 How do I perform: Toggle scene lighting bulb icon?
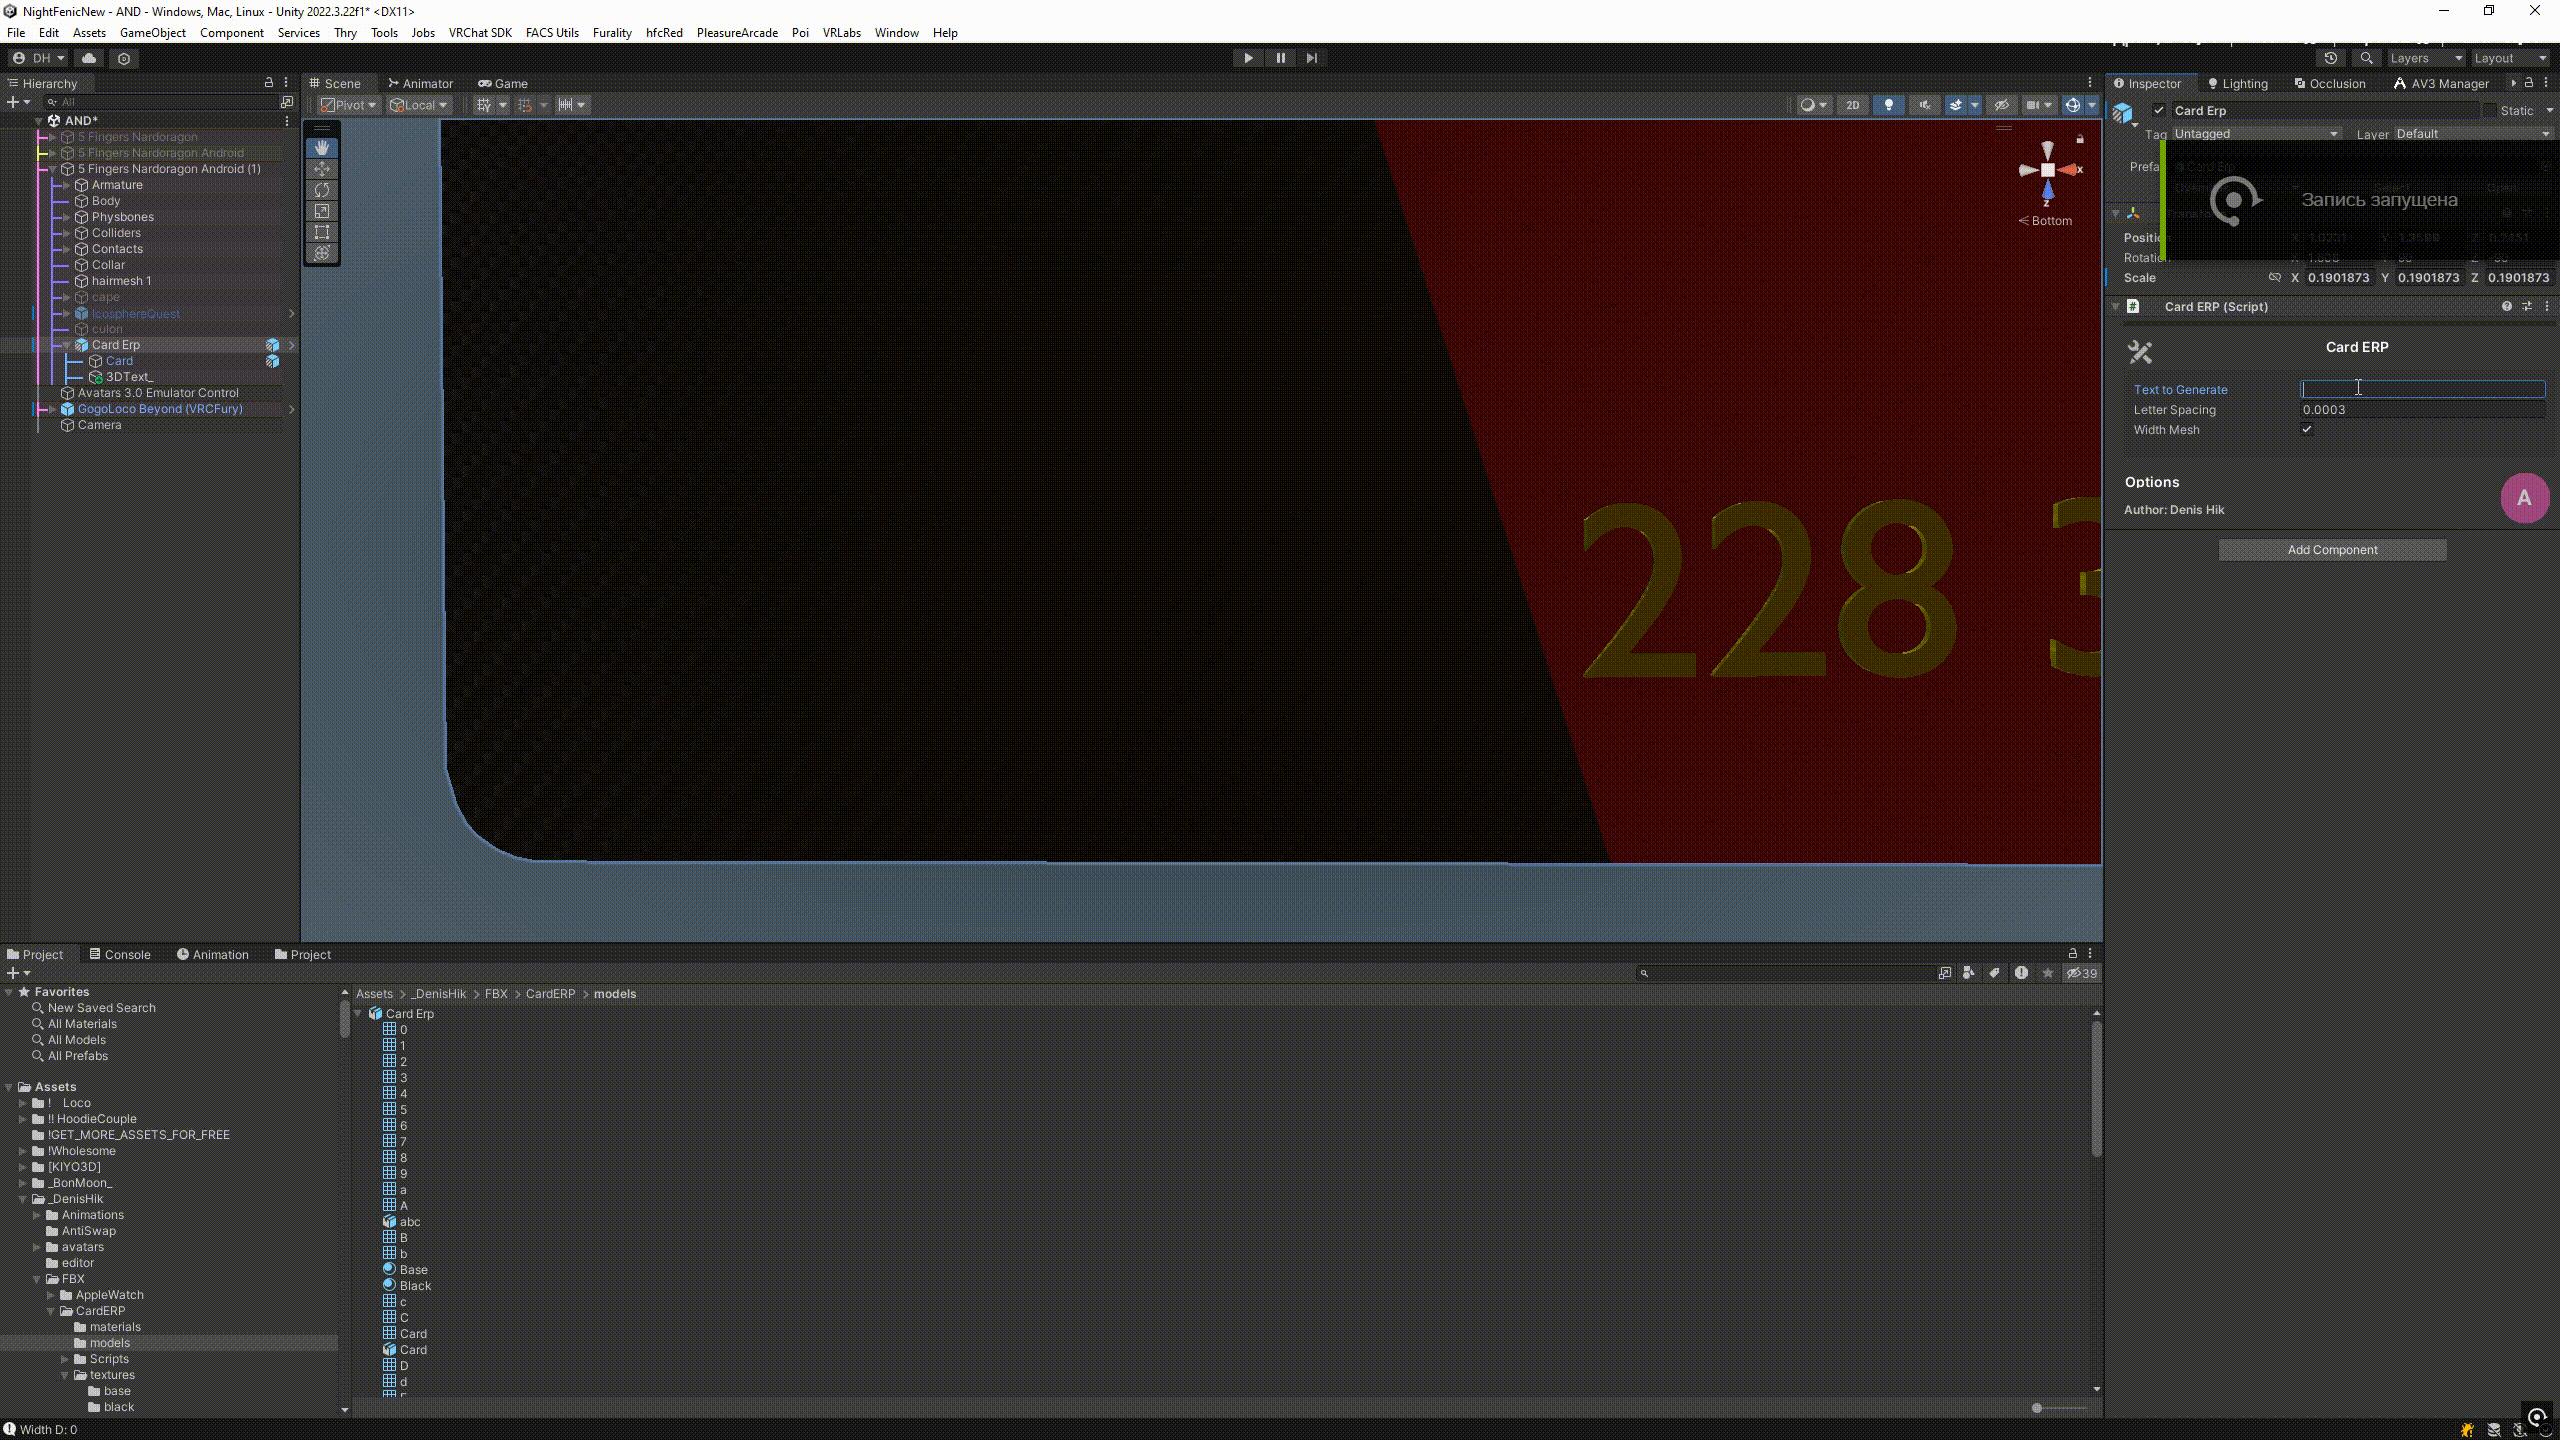(1888, 105)
